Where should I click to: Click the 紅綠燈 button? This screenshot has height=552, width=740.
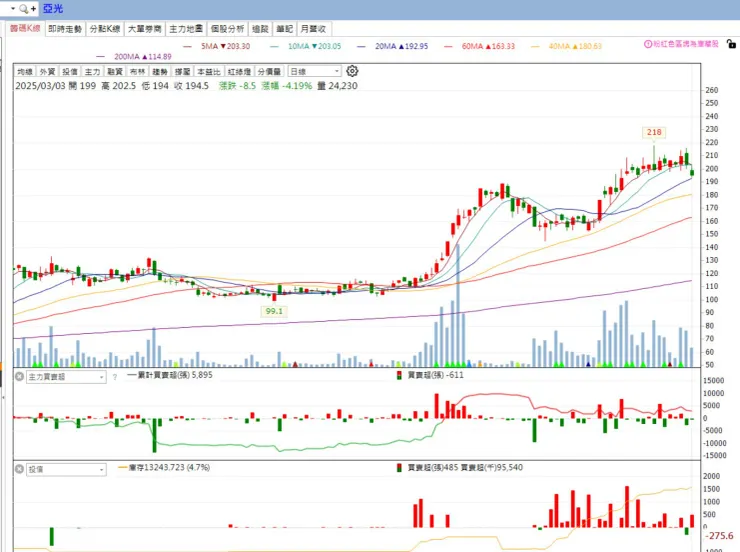click(239, 72)
